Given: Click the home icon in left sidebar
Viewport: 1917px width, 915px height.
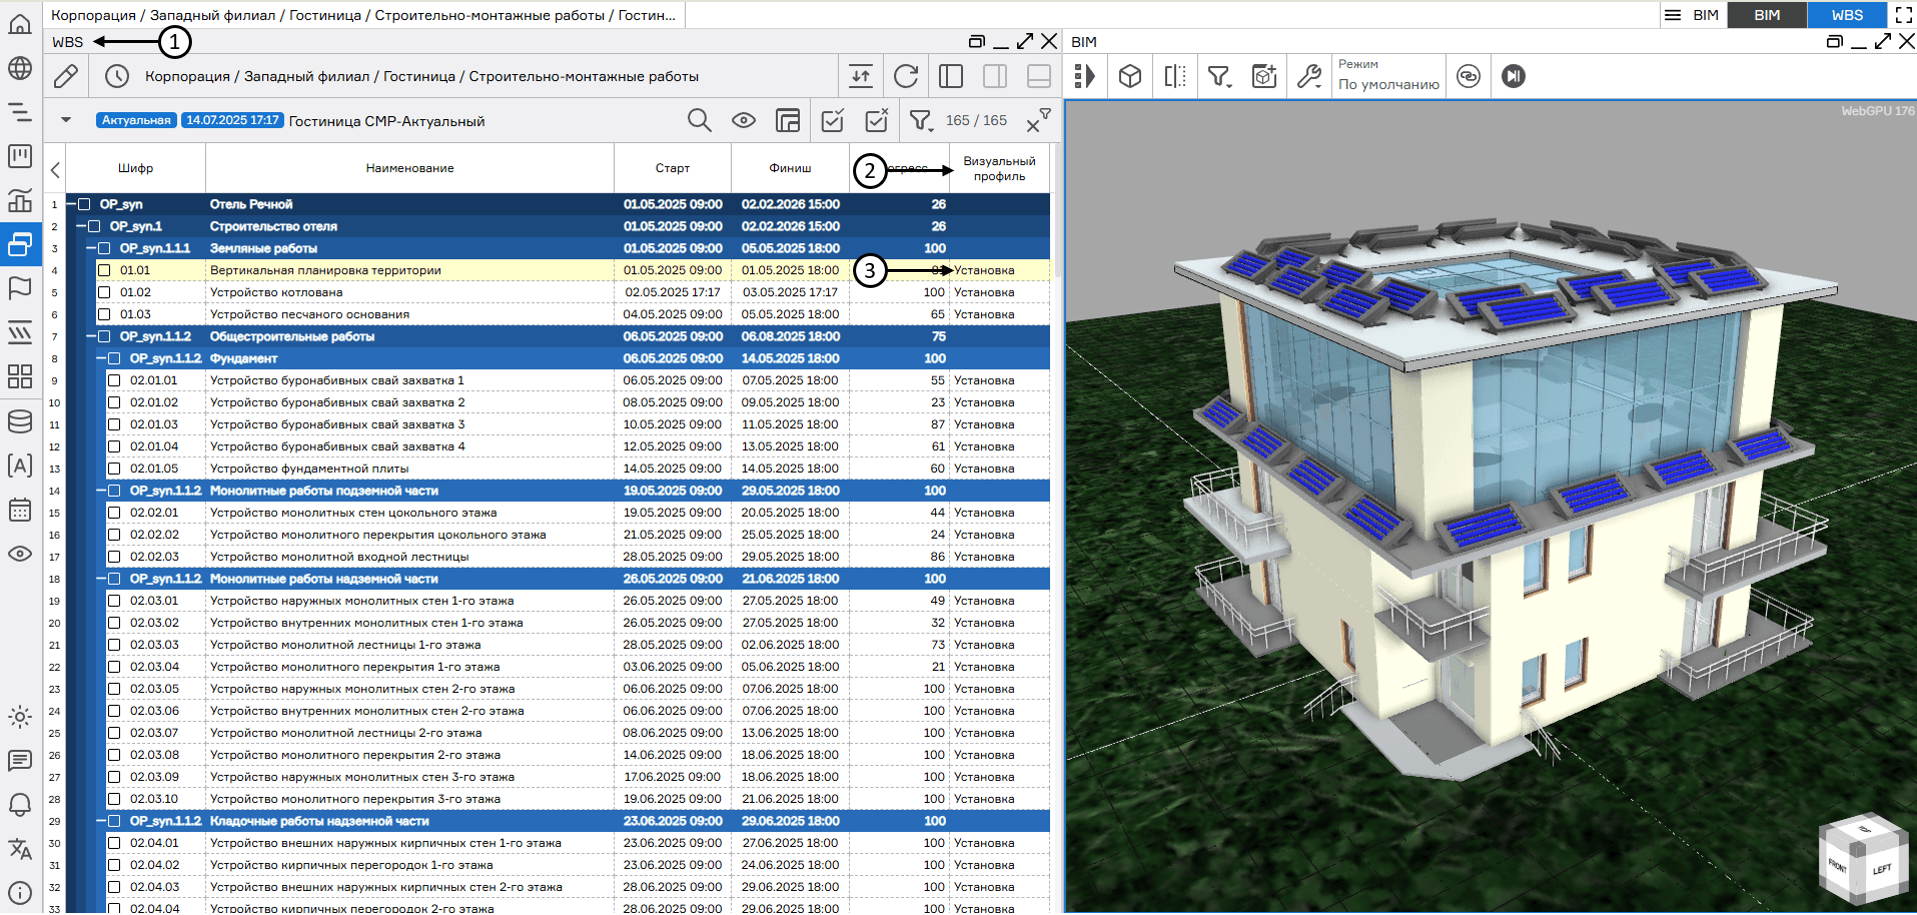Looking at the screenshot, I should pyautogui.click(x=20, y=24).
